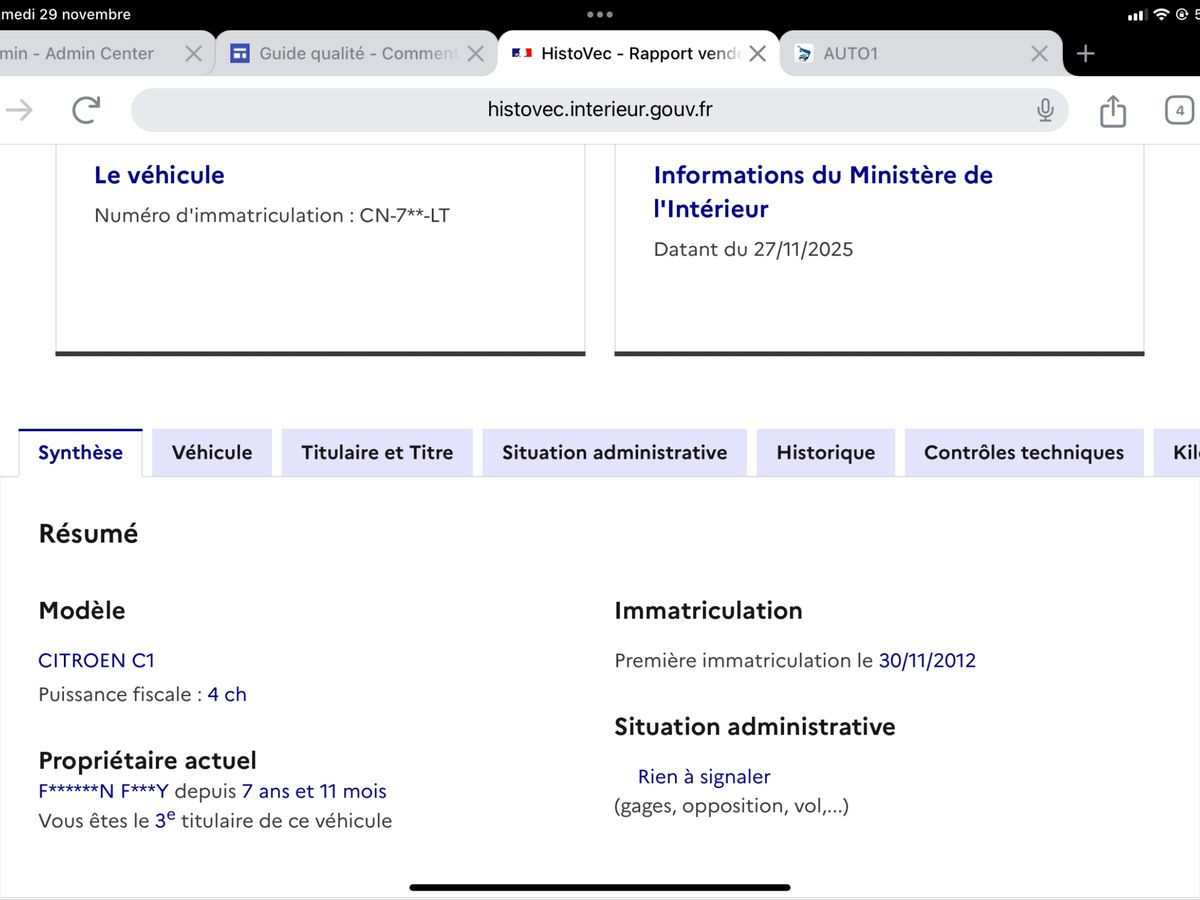The width and height of the screenshot is (1200, 900).
Task: Tap the CITROEN C1 model text
Action: (x=96, y=660)
